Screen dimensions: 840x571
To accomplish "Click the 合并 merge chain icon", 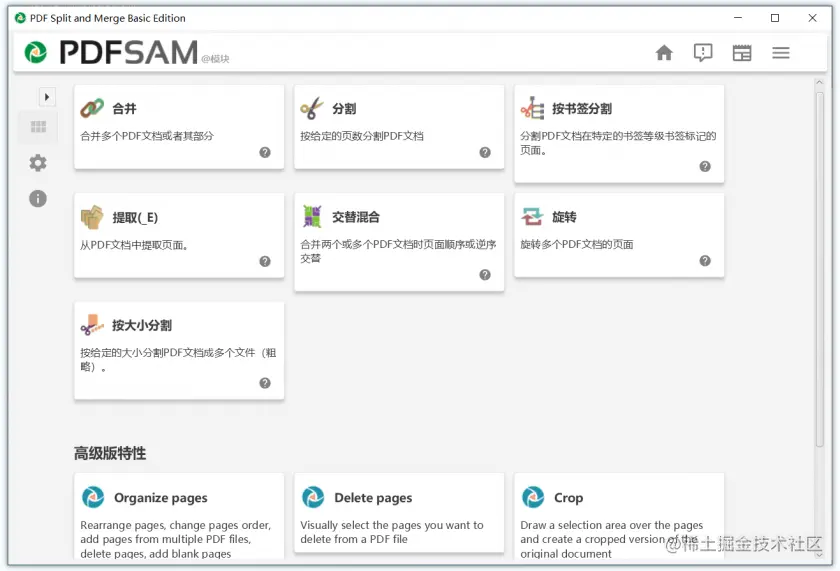I will pyautogui.click(x=92, y=108).
